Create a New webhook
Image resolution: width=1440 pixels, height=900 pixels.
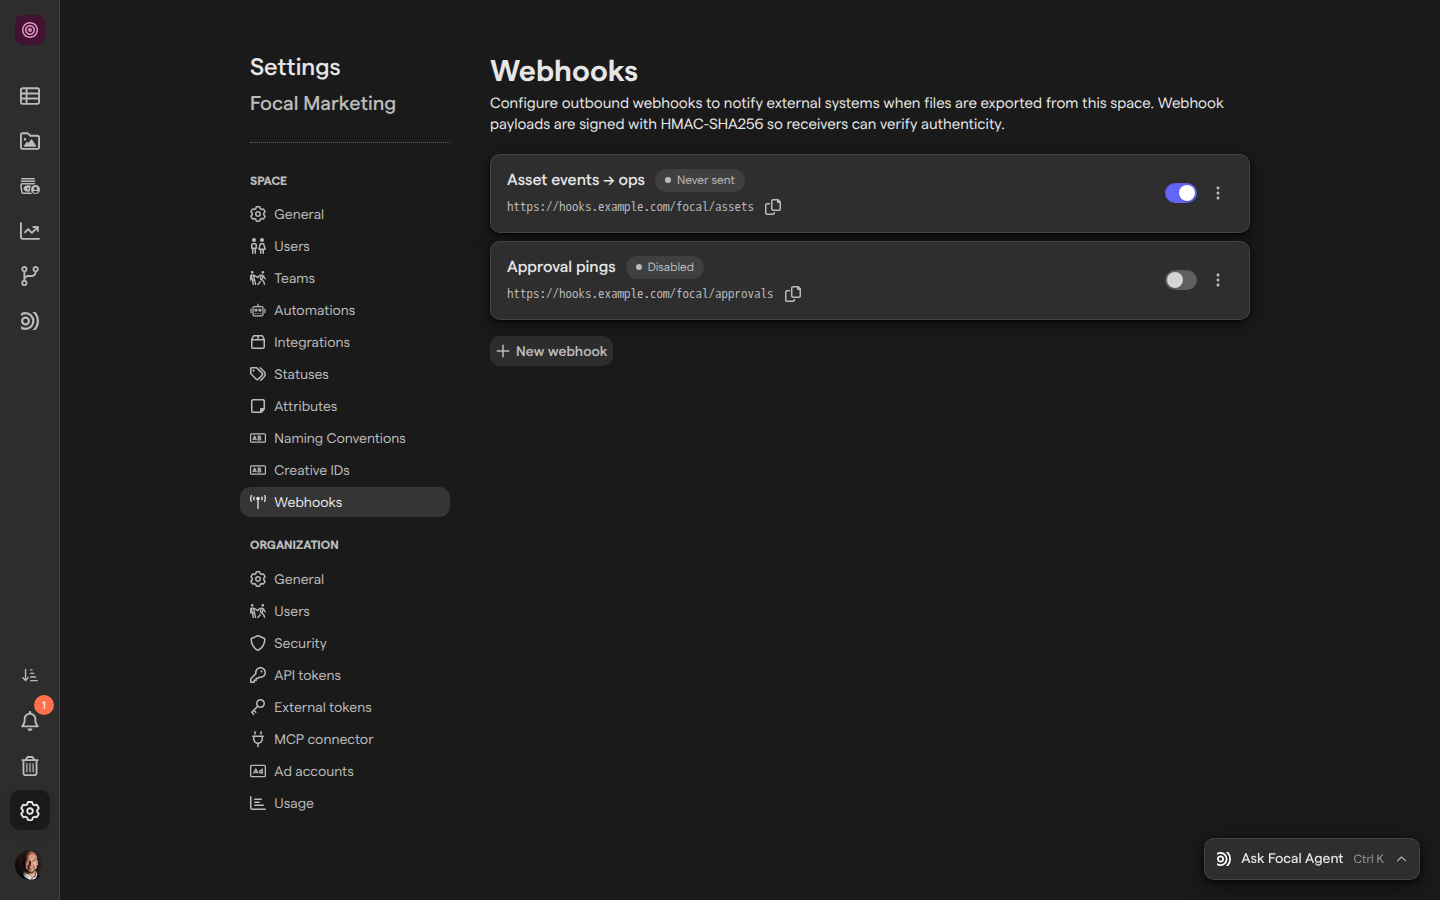(551, 351)
